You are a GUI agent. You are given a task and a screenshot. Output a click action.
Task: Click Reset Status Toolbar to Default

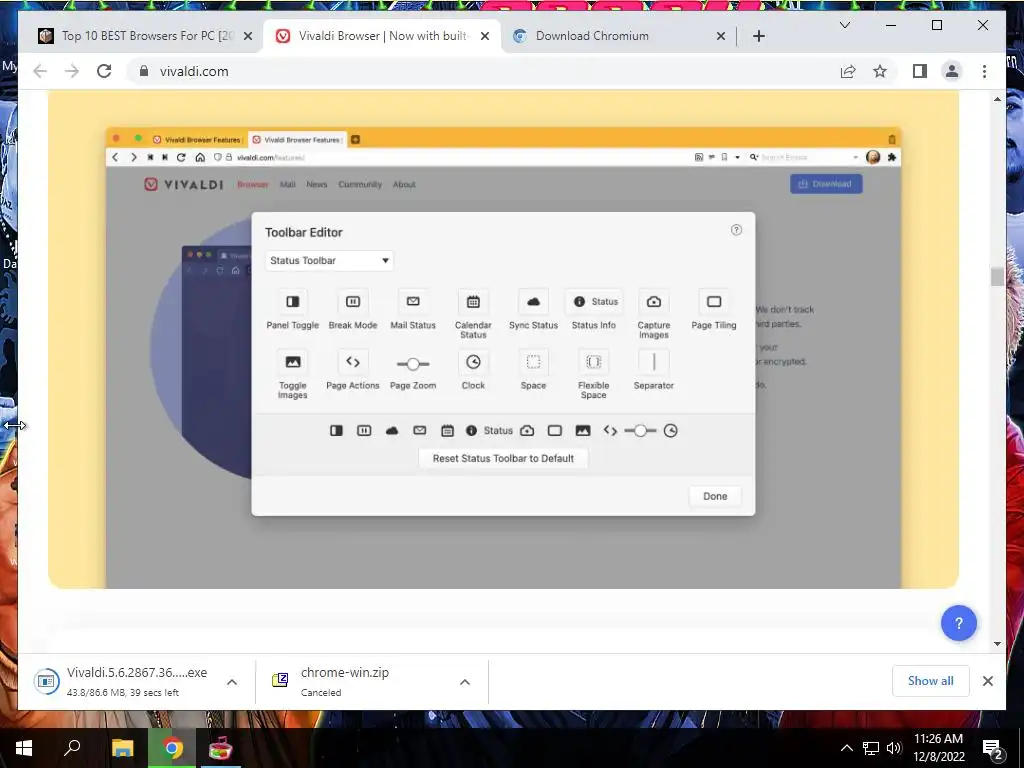click(x=503, y=458)
